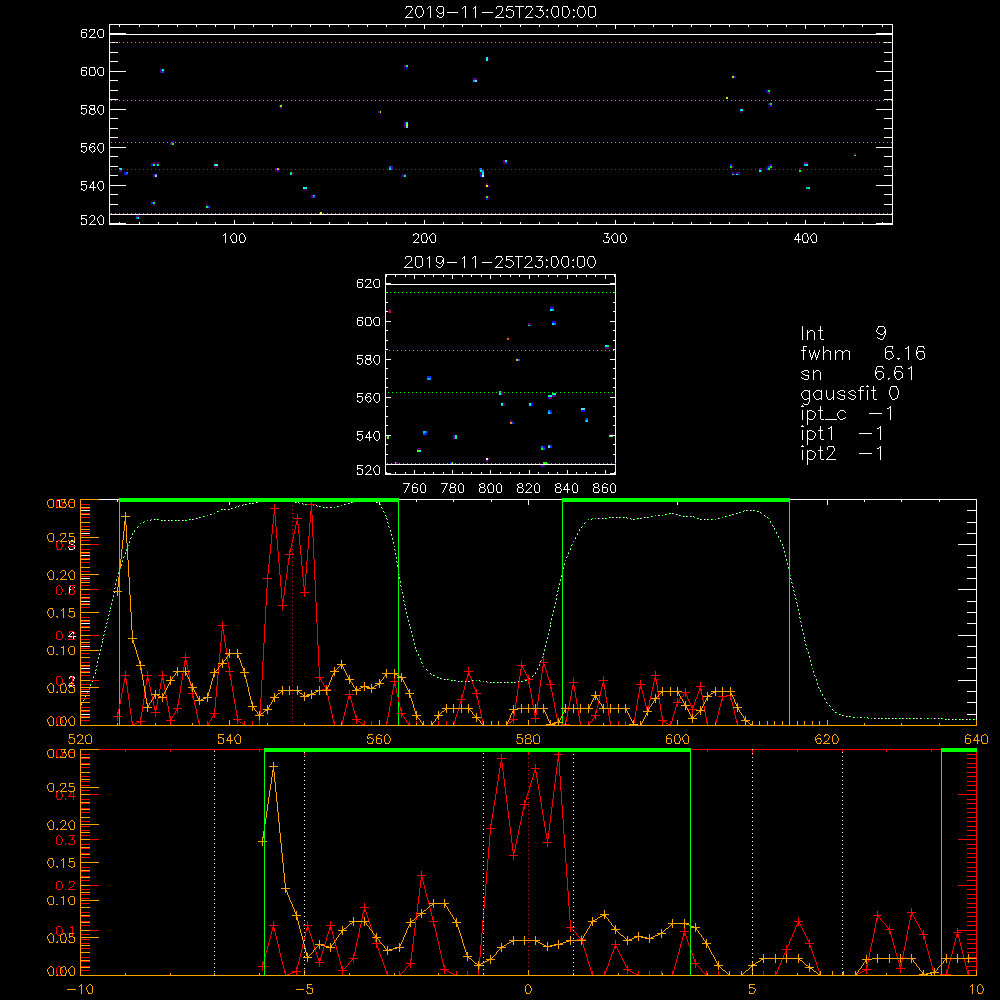
Task: Select the 600 y-axis label on the small middle plot
Action: (369, 321)
